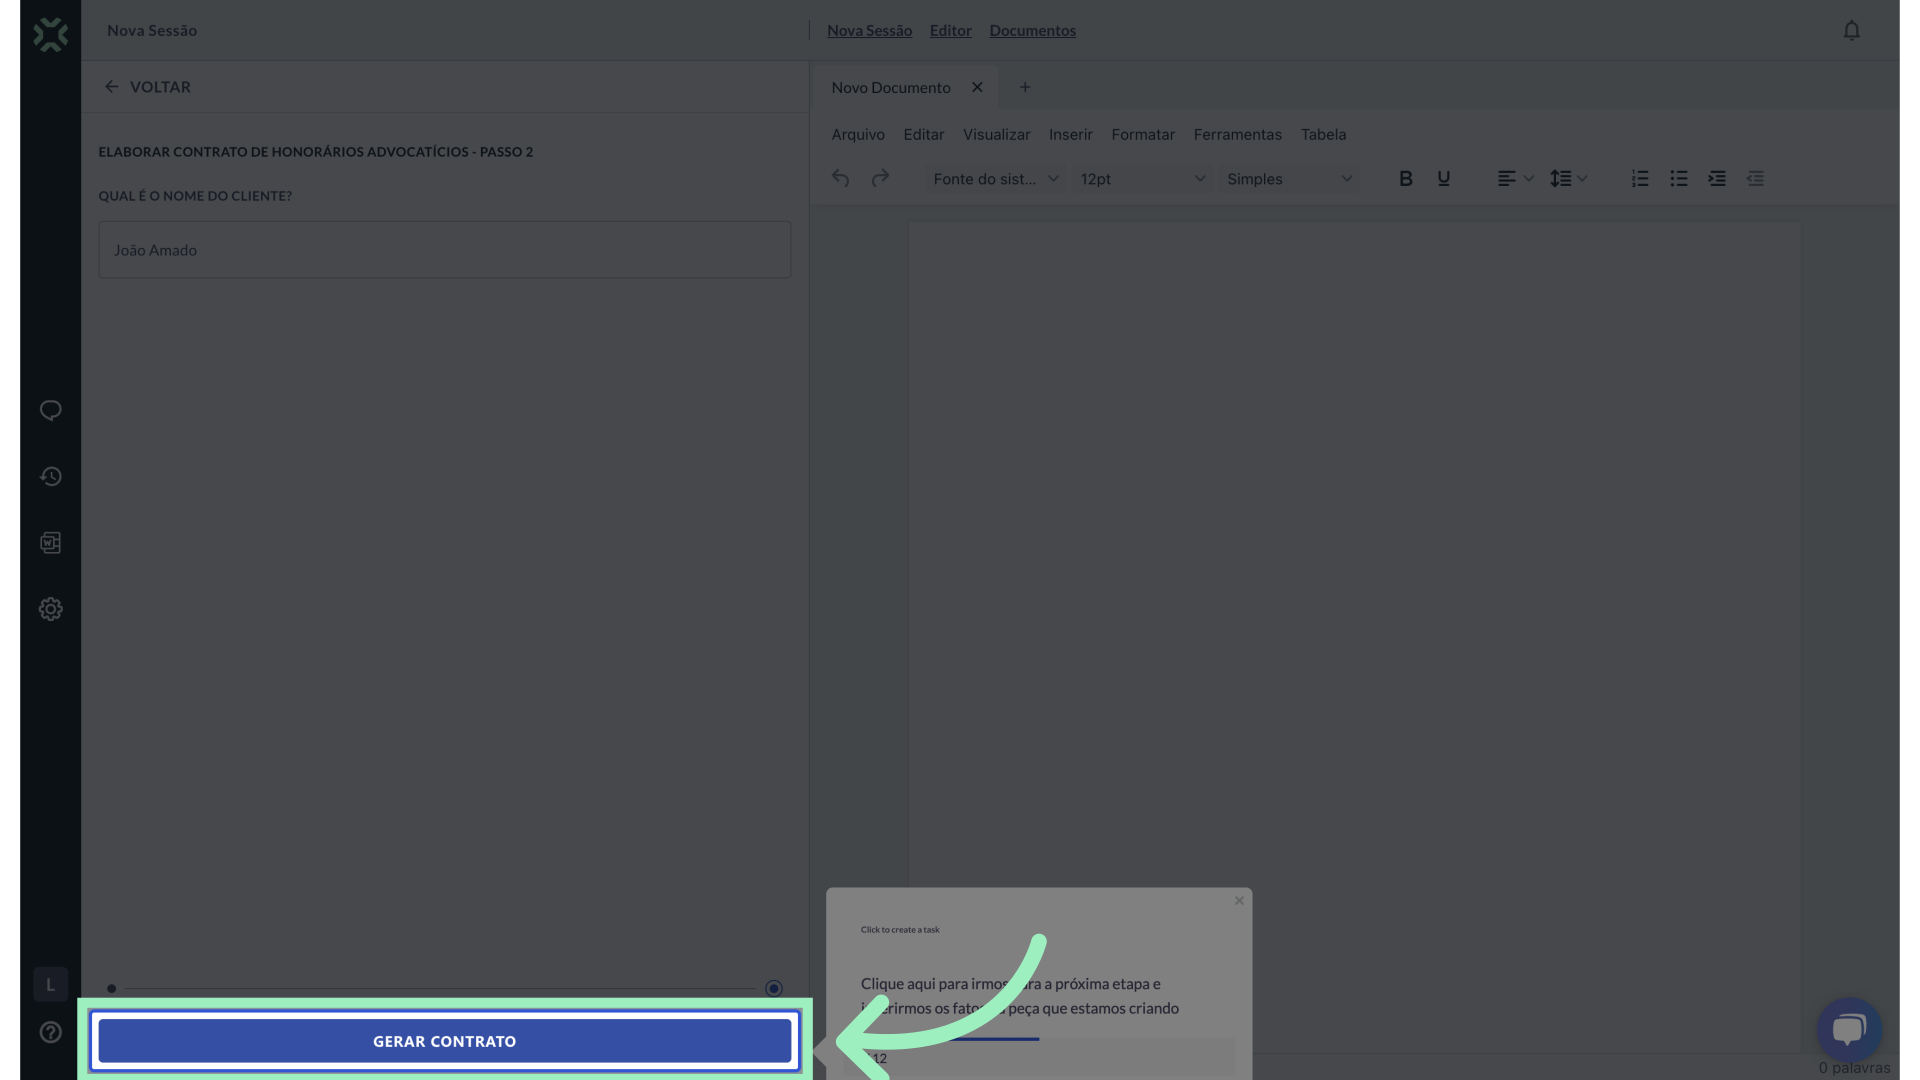Add a new document tab with plus
Viewport: 1920px width, 1080px height.
click(x=1024, y=88)
